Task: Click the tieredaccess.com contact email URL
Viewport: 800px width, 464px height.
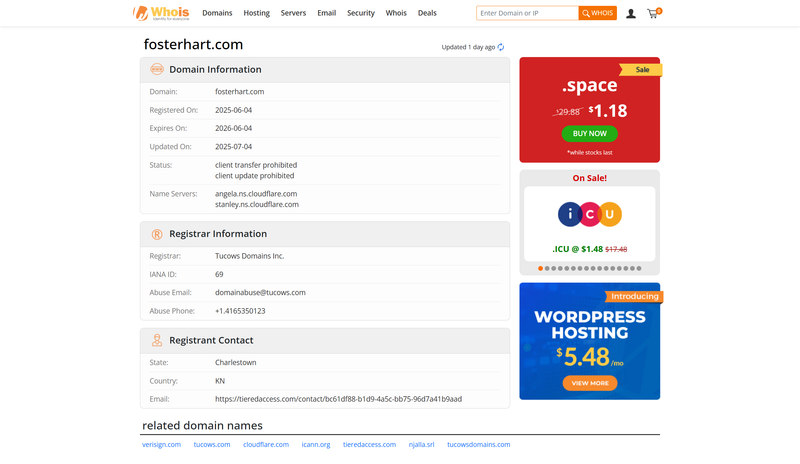Action: (x=338, y=399)
